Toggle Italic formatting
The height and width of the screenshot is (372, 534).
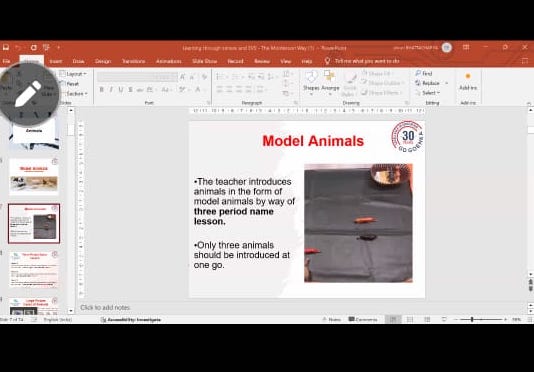point(111,90)
